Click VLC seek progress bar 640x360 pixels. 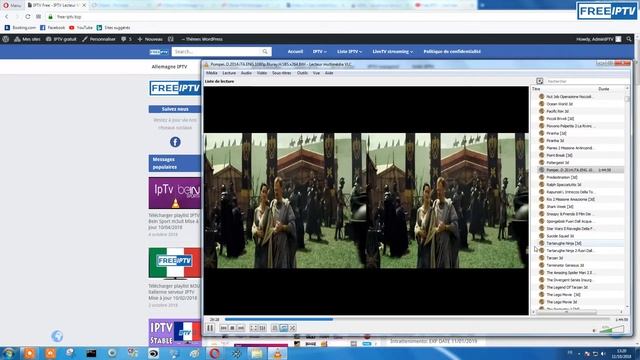417,319
